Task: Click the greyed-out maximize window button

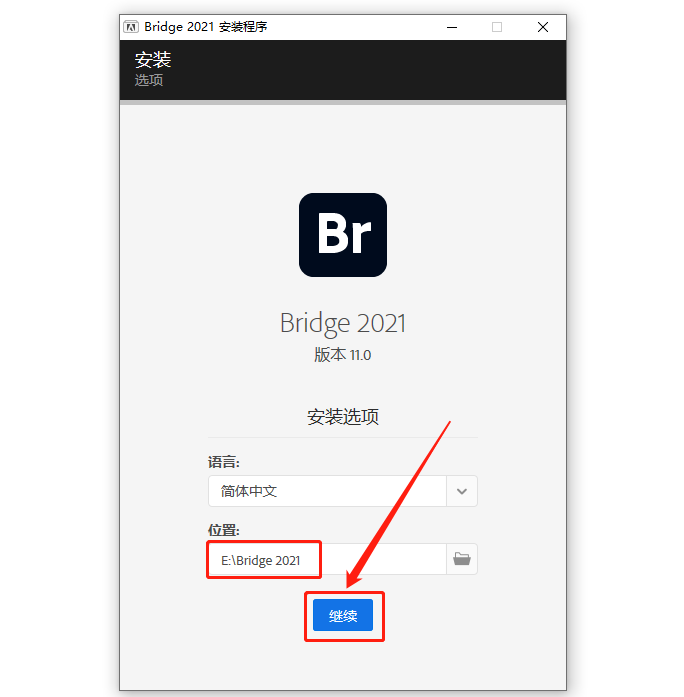Action: (497, 28)
